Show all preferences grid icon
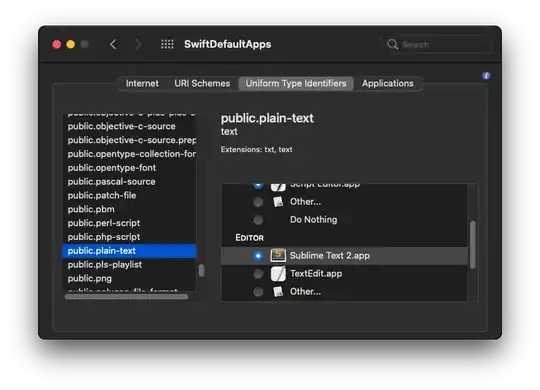The width and height of the screenshot is (540, 390). [167, 44]
